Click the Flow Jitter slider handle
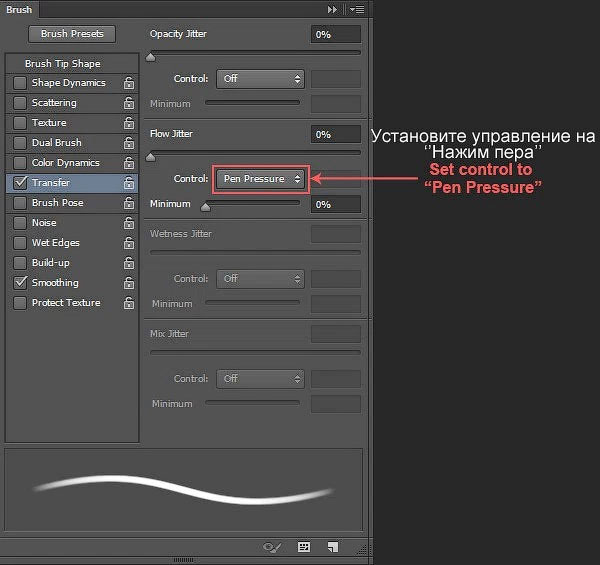This screenshot has width=600, height=565. (151, 157)
